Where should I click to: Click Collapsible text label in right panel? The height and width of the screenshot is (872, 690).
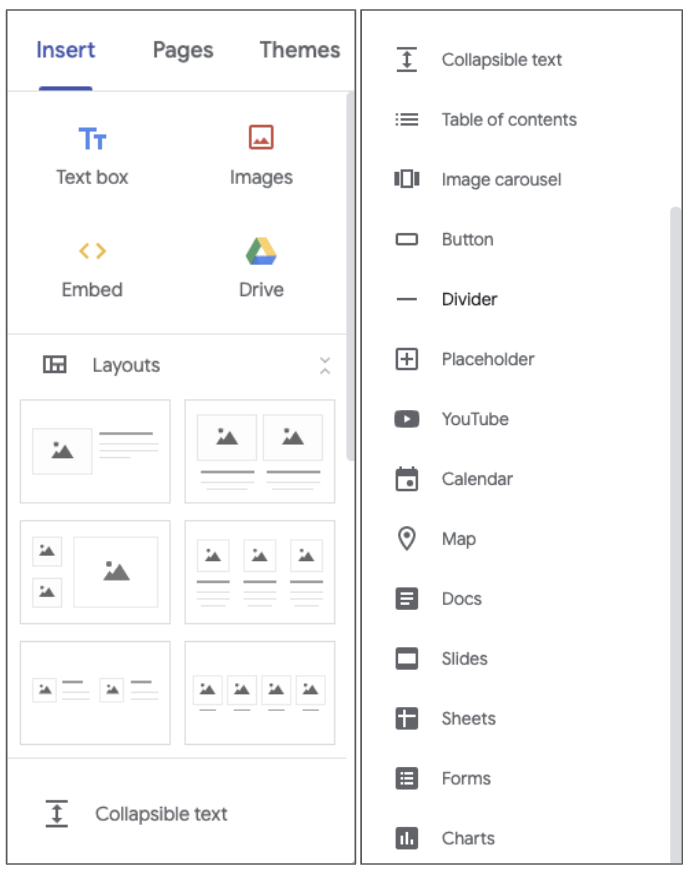(x=502, y=60)
